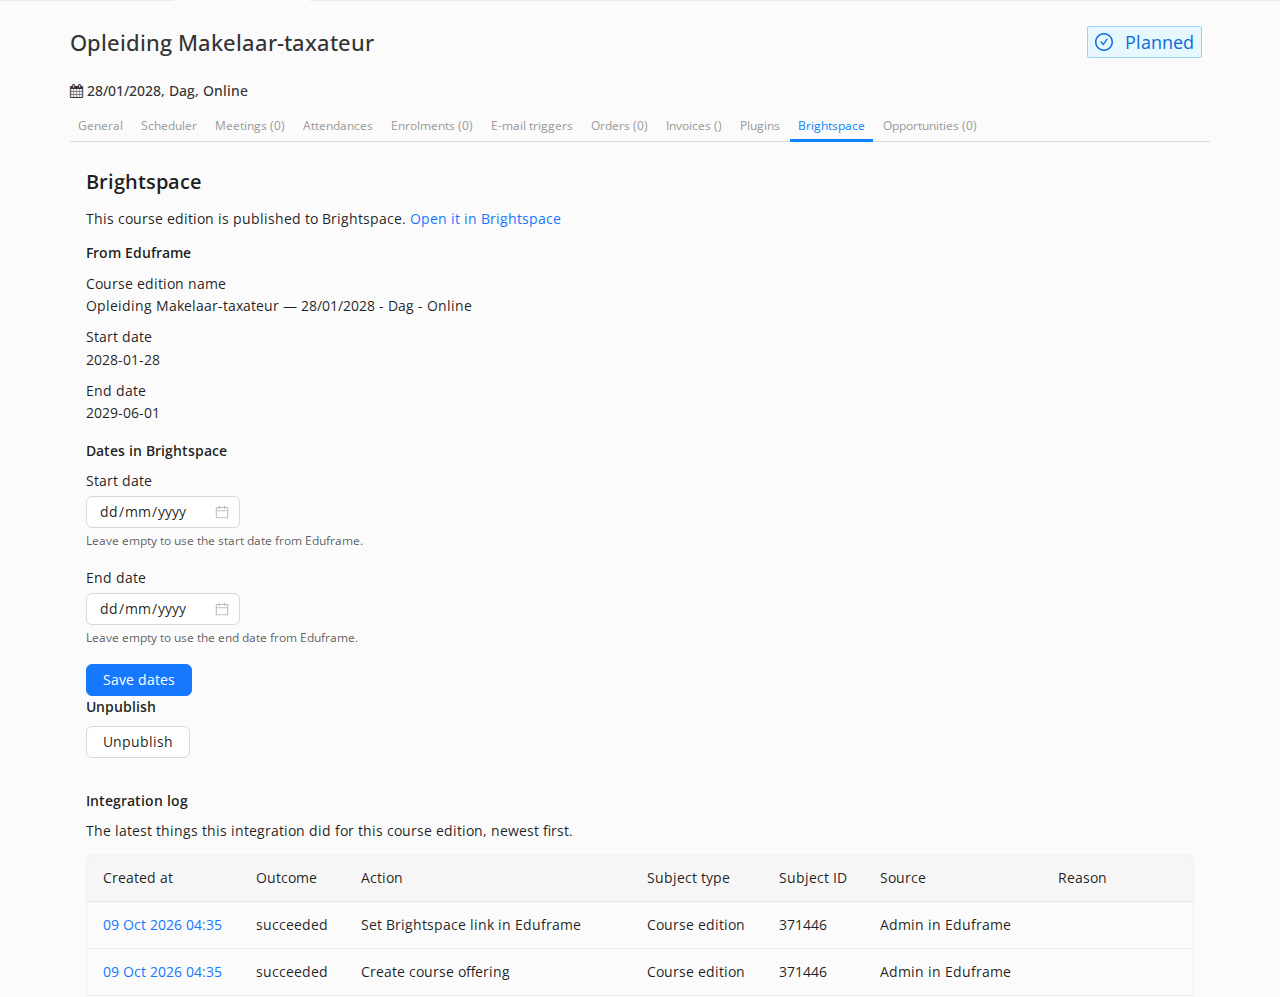Go to the Attendances tab
Viewport: 1280px width, 997px height.
point(338,126)
